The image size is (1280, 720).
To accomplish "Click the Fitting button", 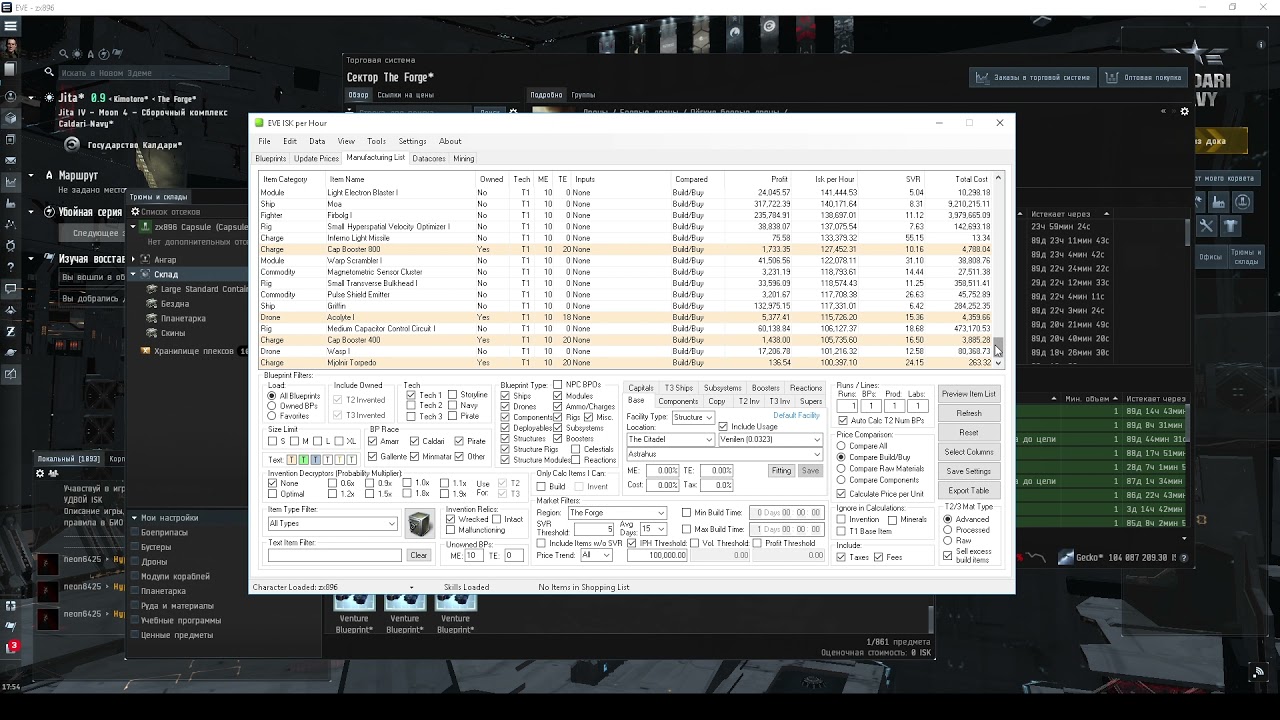I will click(x=781, y=470).
